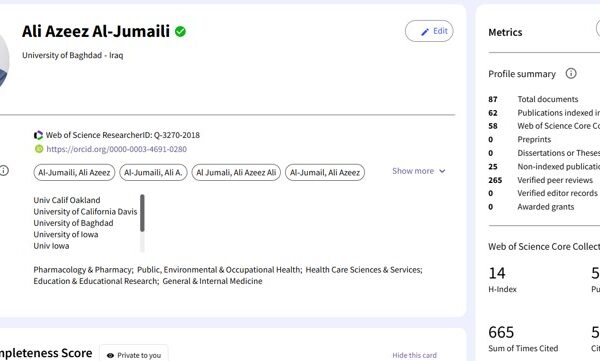This screenshot has width=600, height=361.
Task: Click the H-Index value 14
Action: 497,273
